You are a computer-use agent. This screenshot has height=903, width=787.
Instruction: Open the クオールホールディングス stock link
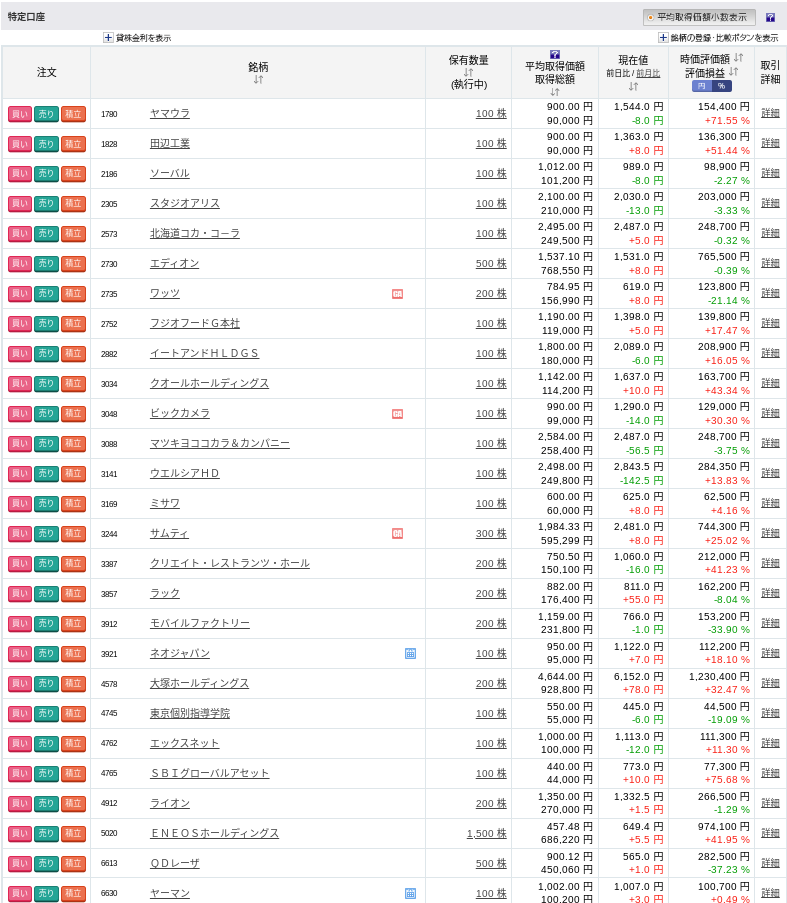pos(210,384)
